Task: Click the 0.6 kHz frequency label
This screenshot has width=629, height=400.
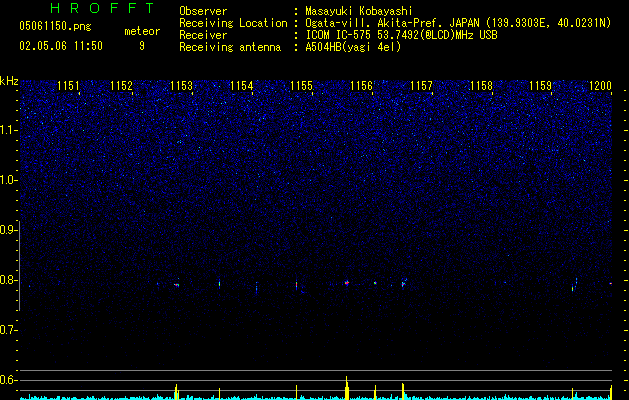Action: (x=8, y=380)
